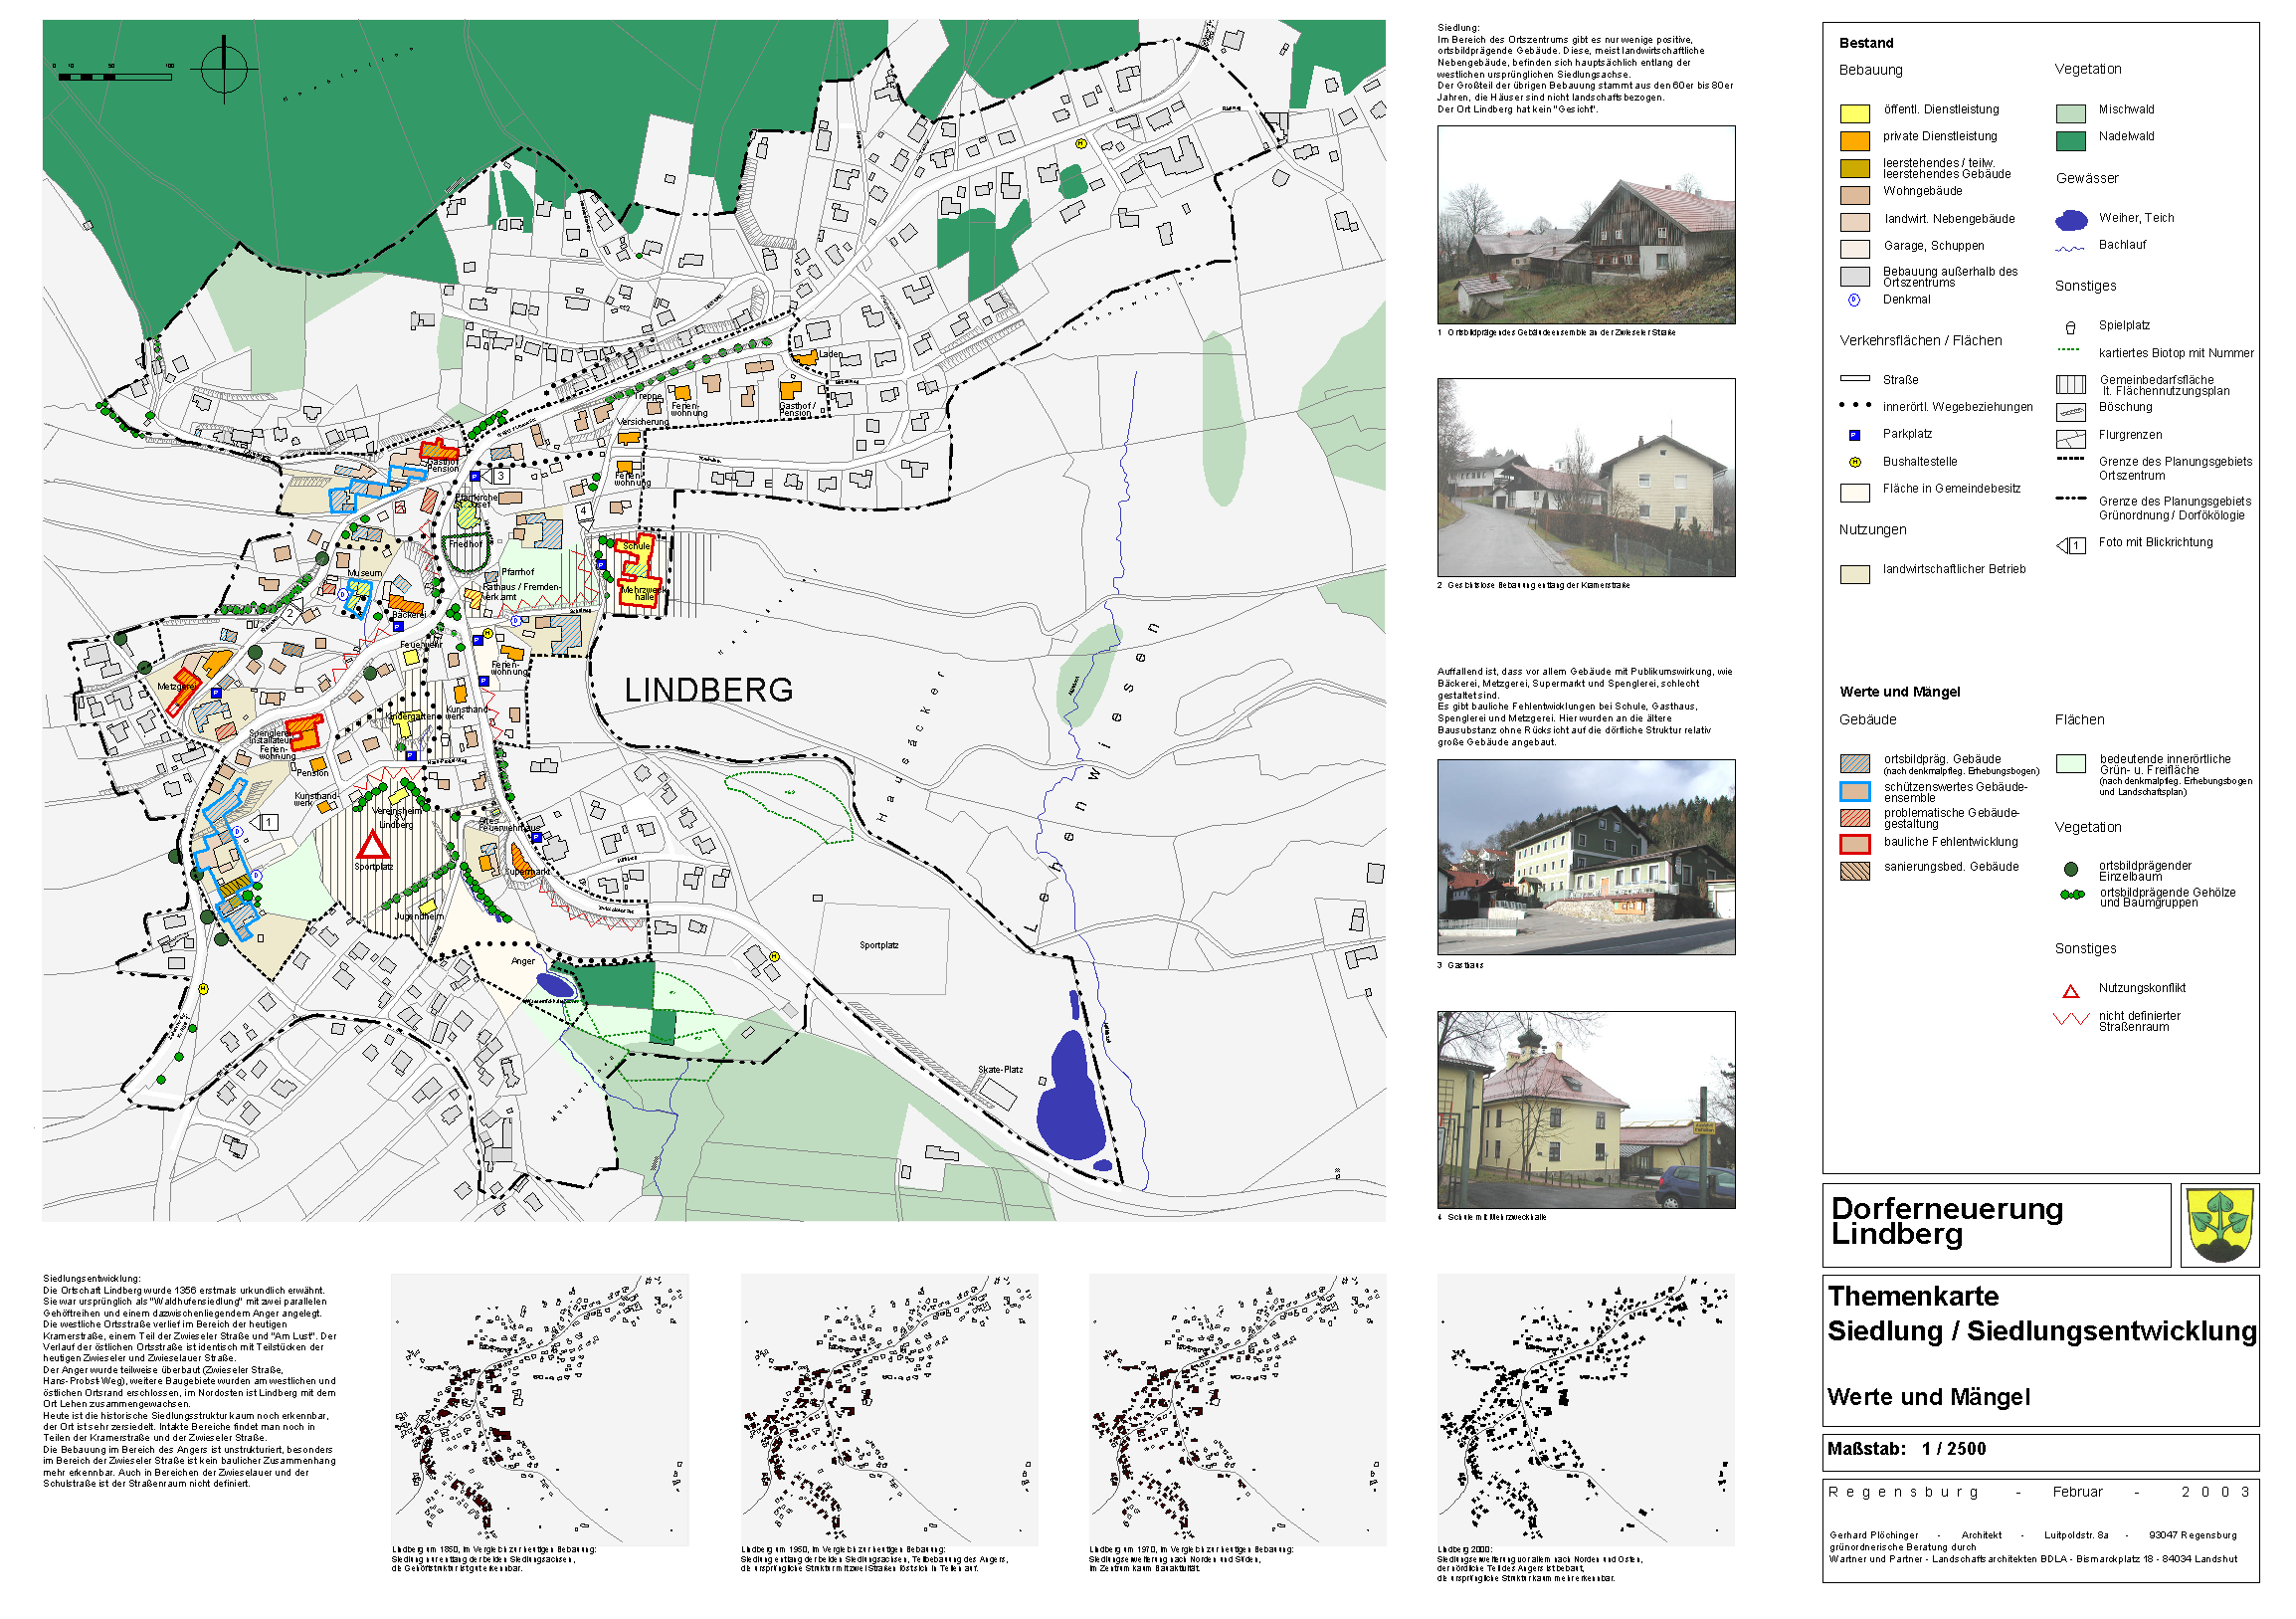Click the red Nutzungskonflikt triangle on Sportplatz
This screenshot has height=1619, width=2296.
[373, 845]
